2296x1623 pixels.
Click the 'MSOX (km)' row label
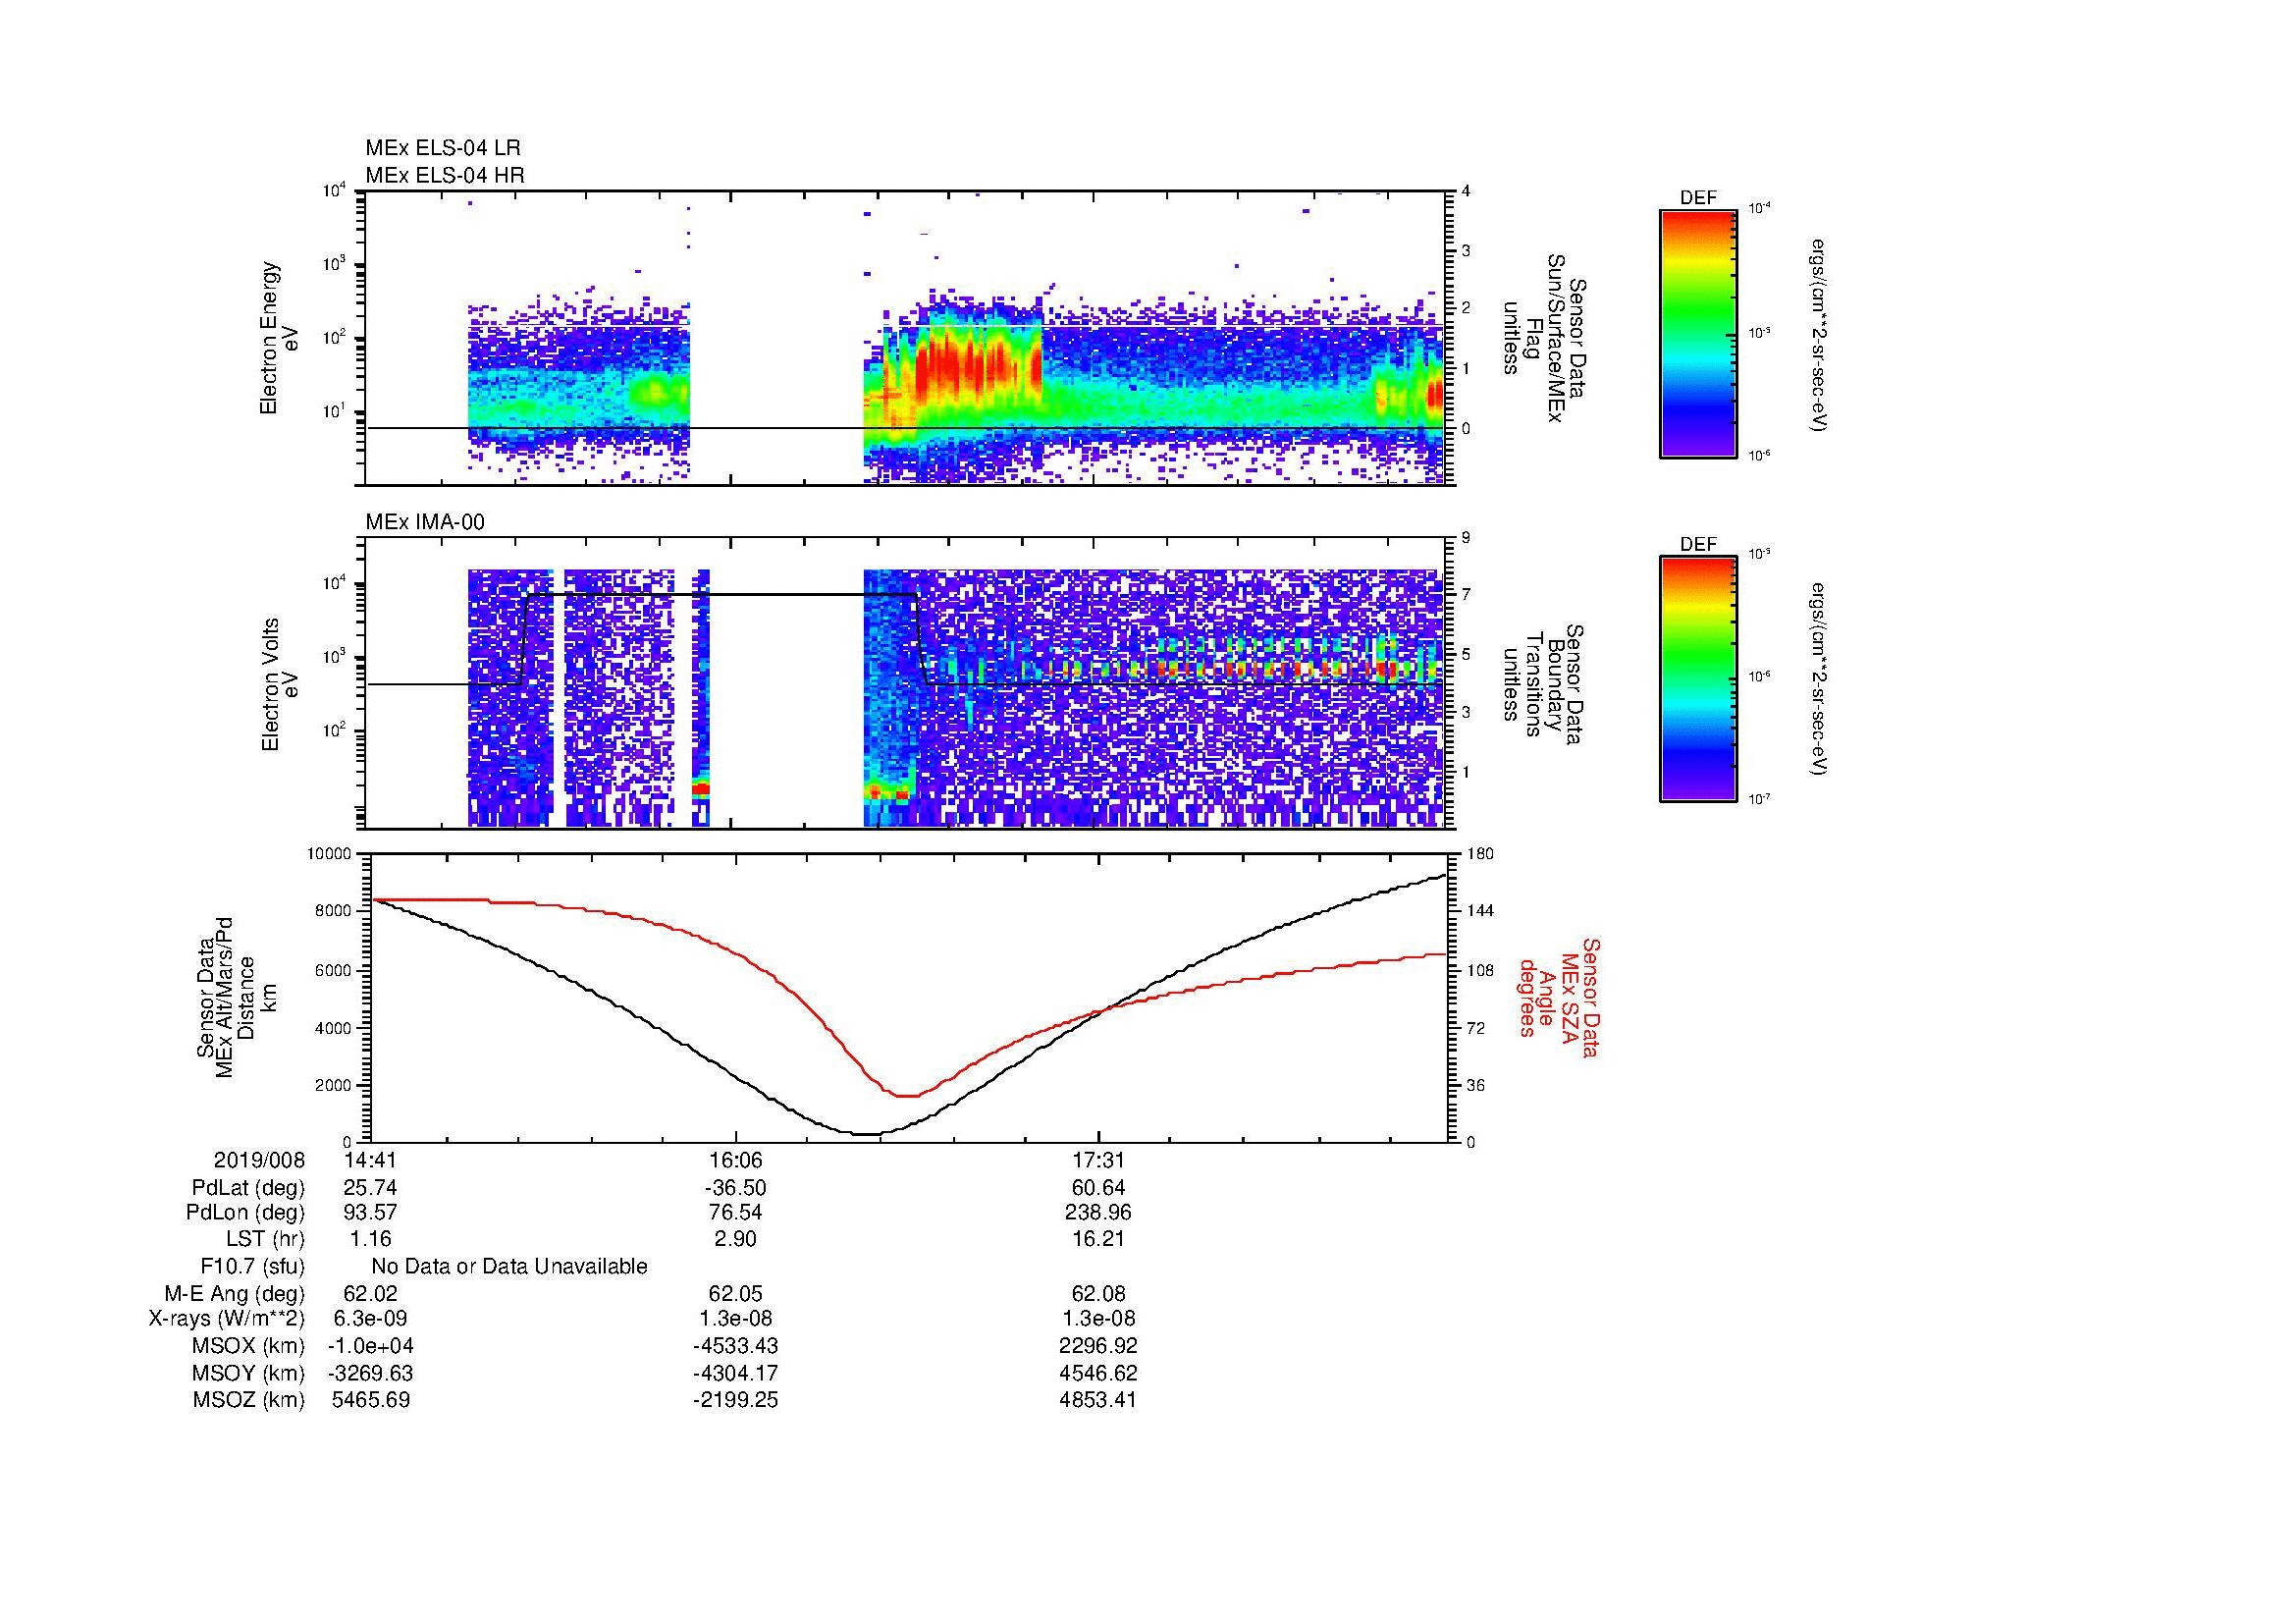(248, 1346)
